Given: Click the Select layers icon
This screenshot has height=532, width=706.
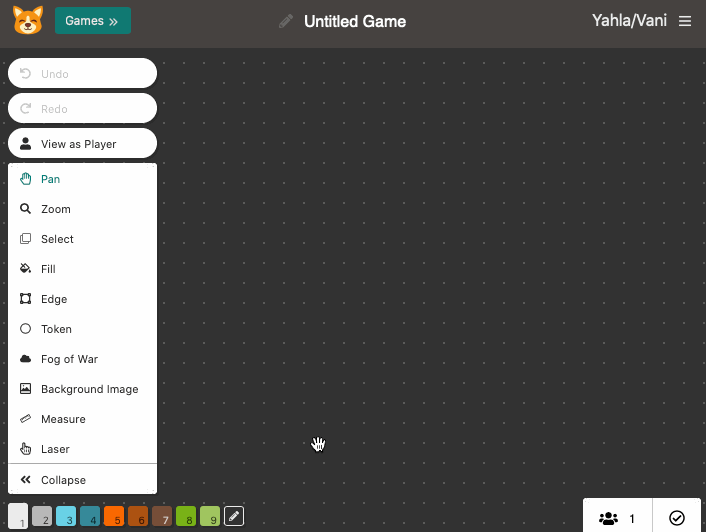Looking at the screenshot, I should pos(26,239).
